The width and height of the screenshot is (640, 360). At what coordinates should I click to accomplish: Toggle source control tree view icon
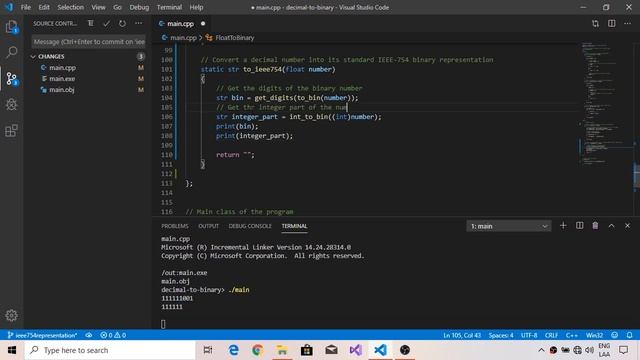[x=91, y=23]
